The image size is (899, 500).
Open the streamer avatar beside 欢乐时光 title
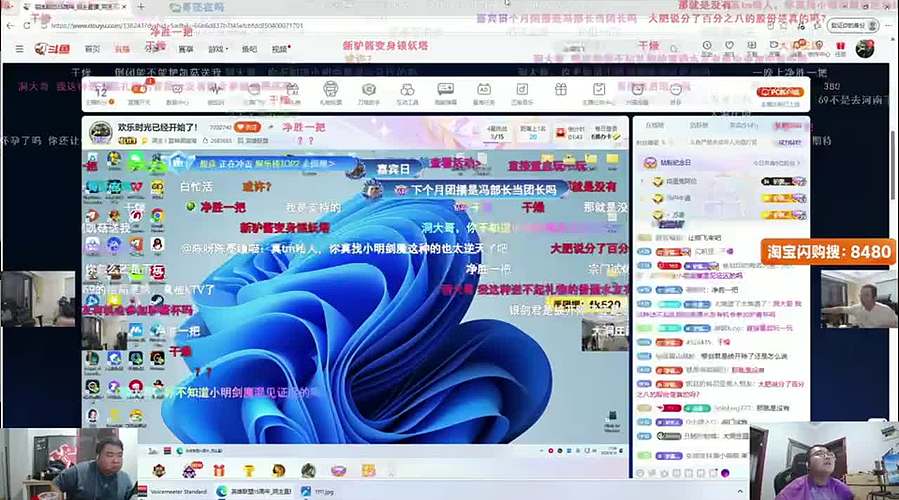click(100, 132)
